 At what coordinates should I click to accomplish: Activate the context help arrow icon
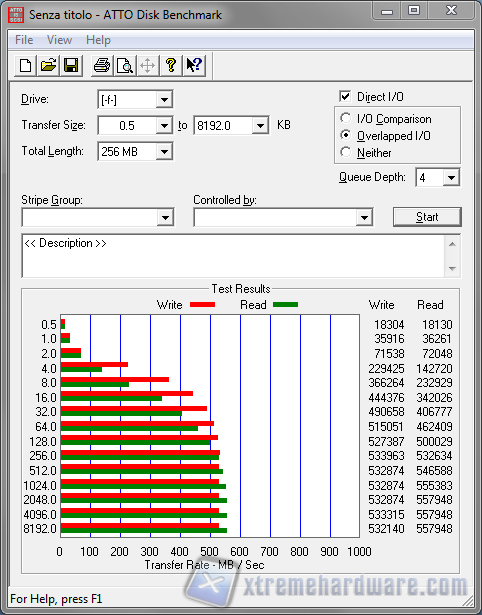point(194,66)
